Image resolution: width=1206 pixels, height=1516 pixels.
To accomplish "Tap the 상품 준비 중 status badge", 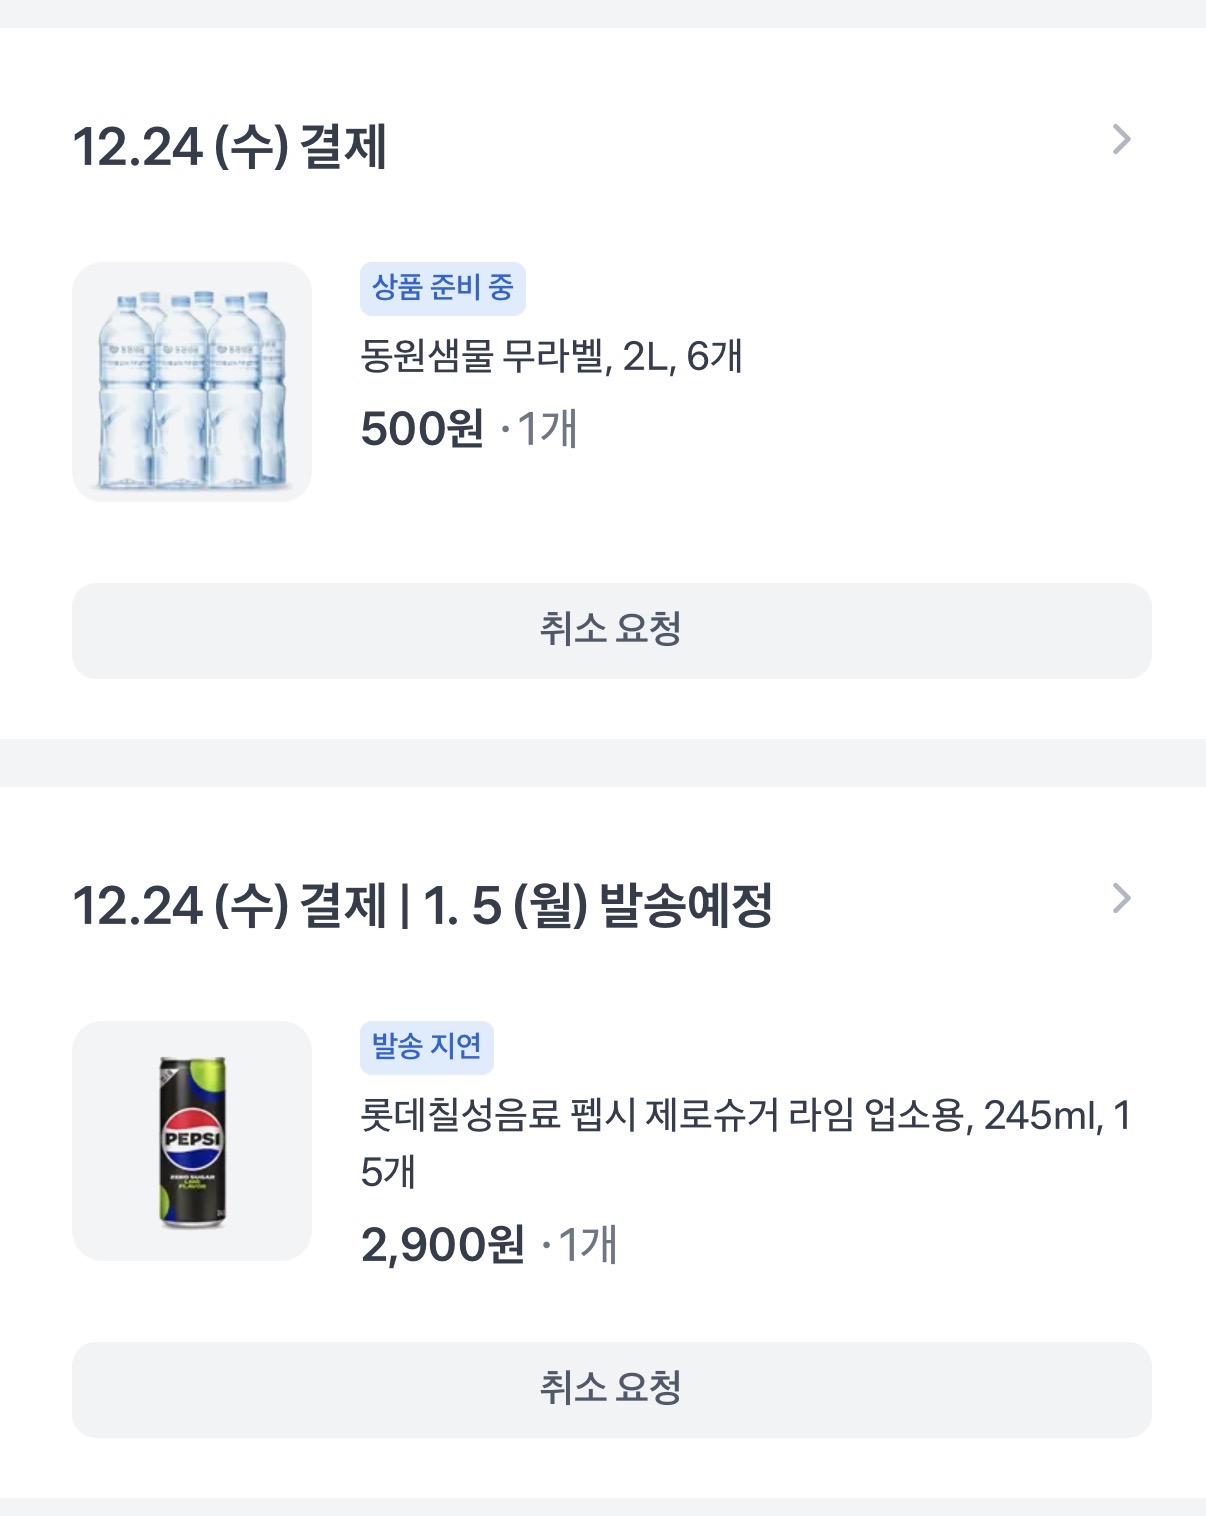I will click(442, 288).
